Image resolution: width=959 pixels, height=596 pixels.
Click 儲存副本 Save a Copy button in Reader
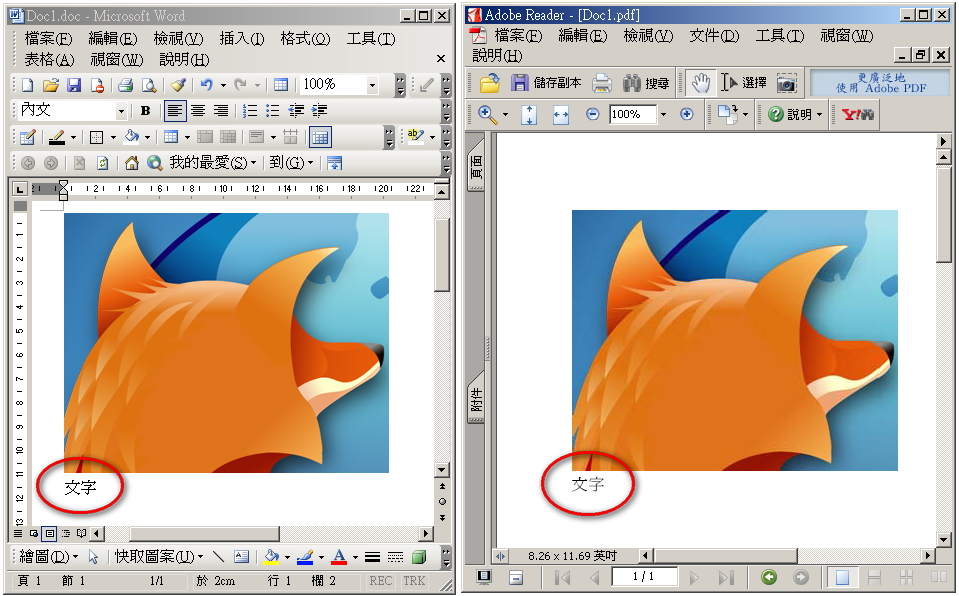(x=546, y=83)
